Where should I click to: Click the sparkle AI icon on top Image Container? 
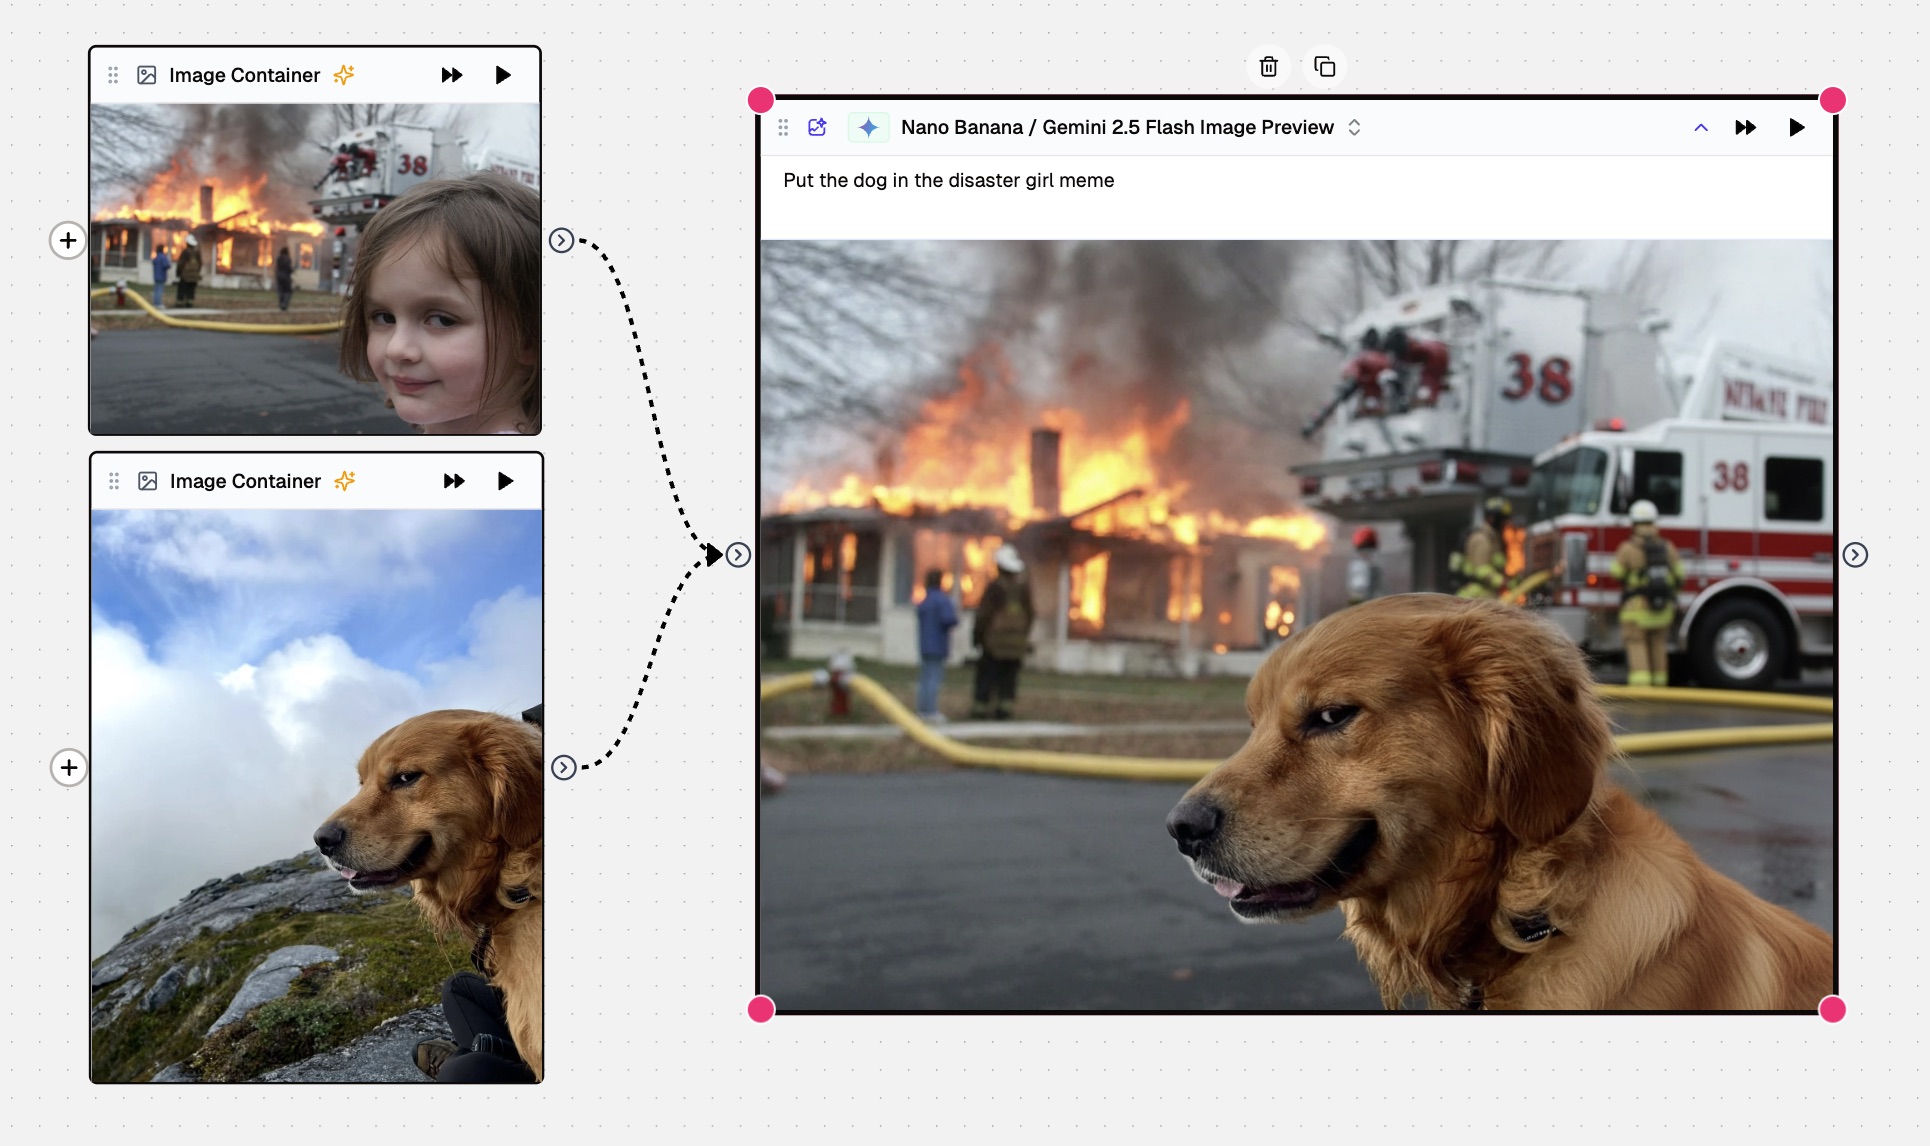tap(344, 74)
